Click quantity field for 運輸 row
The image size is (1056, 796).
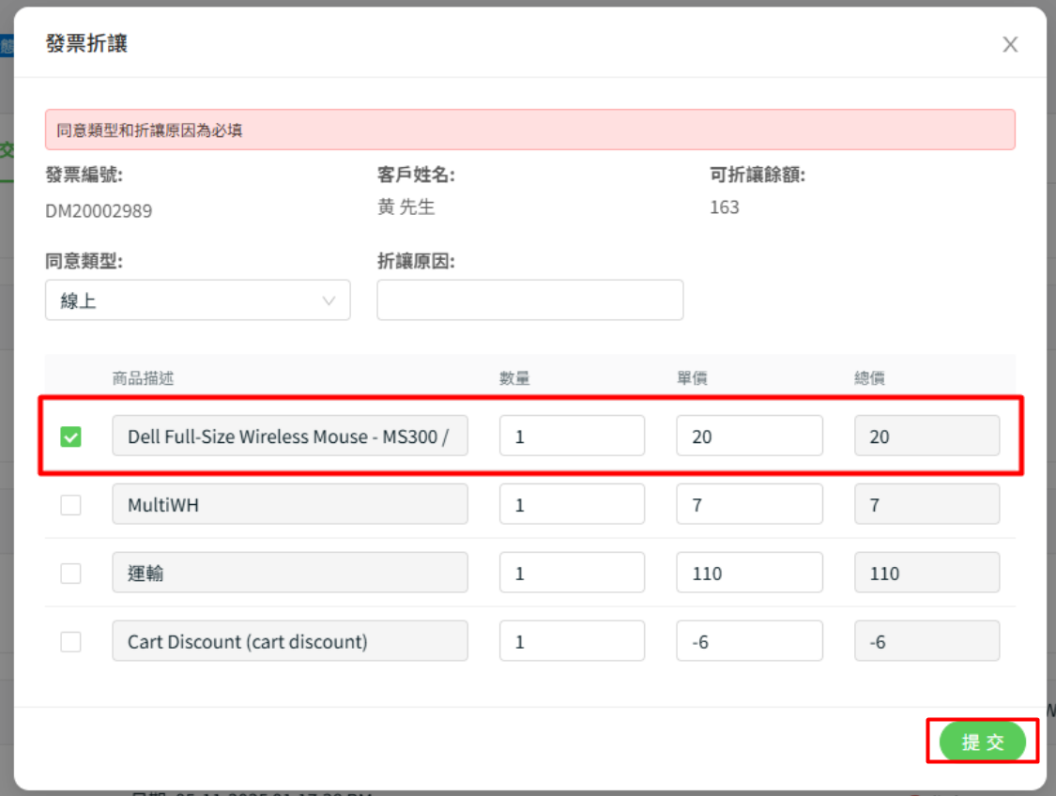[572, 574]
